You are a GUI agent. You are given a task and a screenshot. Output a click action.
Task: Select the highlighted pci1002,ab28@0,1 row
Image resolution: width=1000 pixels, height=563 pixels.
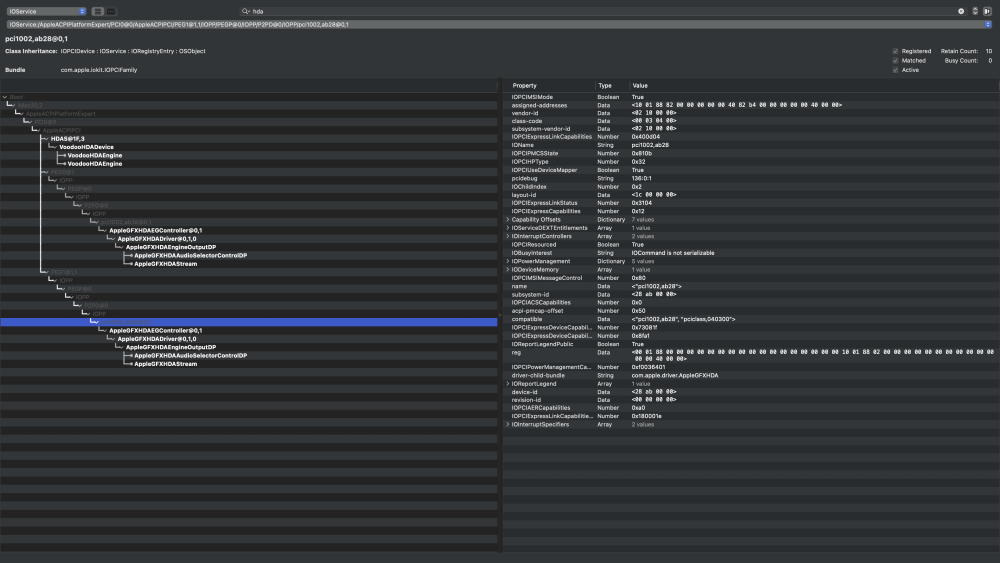249,322
